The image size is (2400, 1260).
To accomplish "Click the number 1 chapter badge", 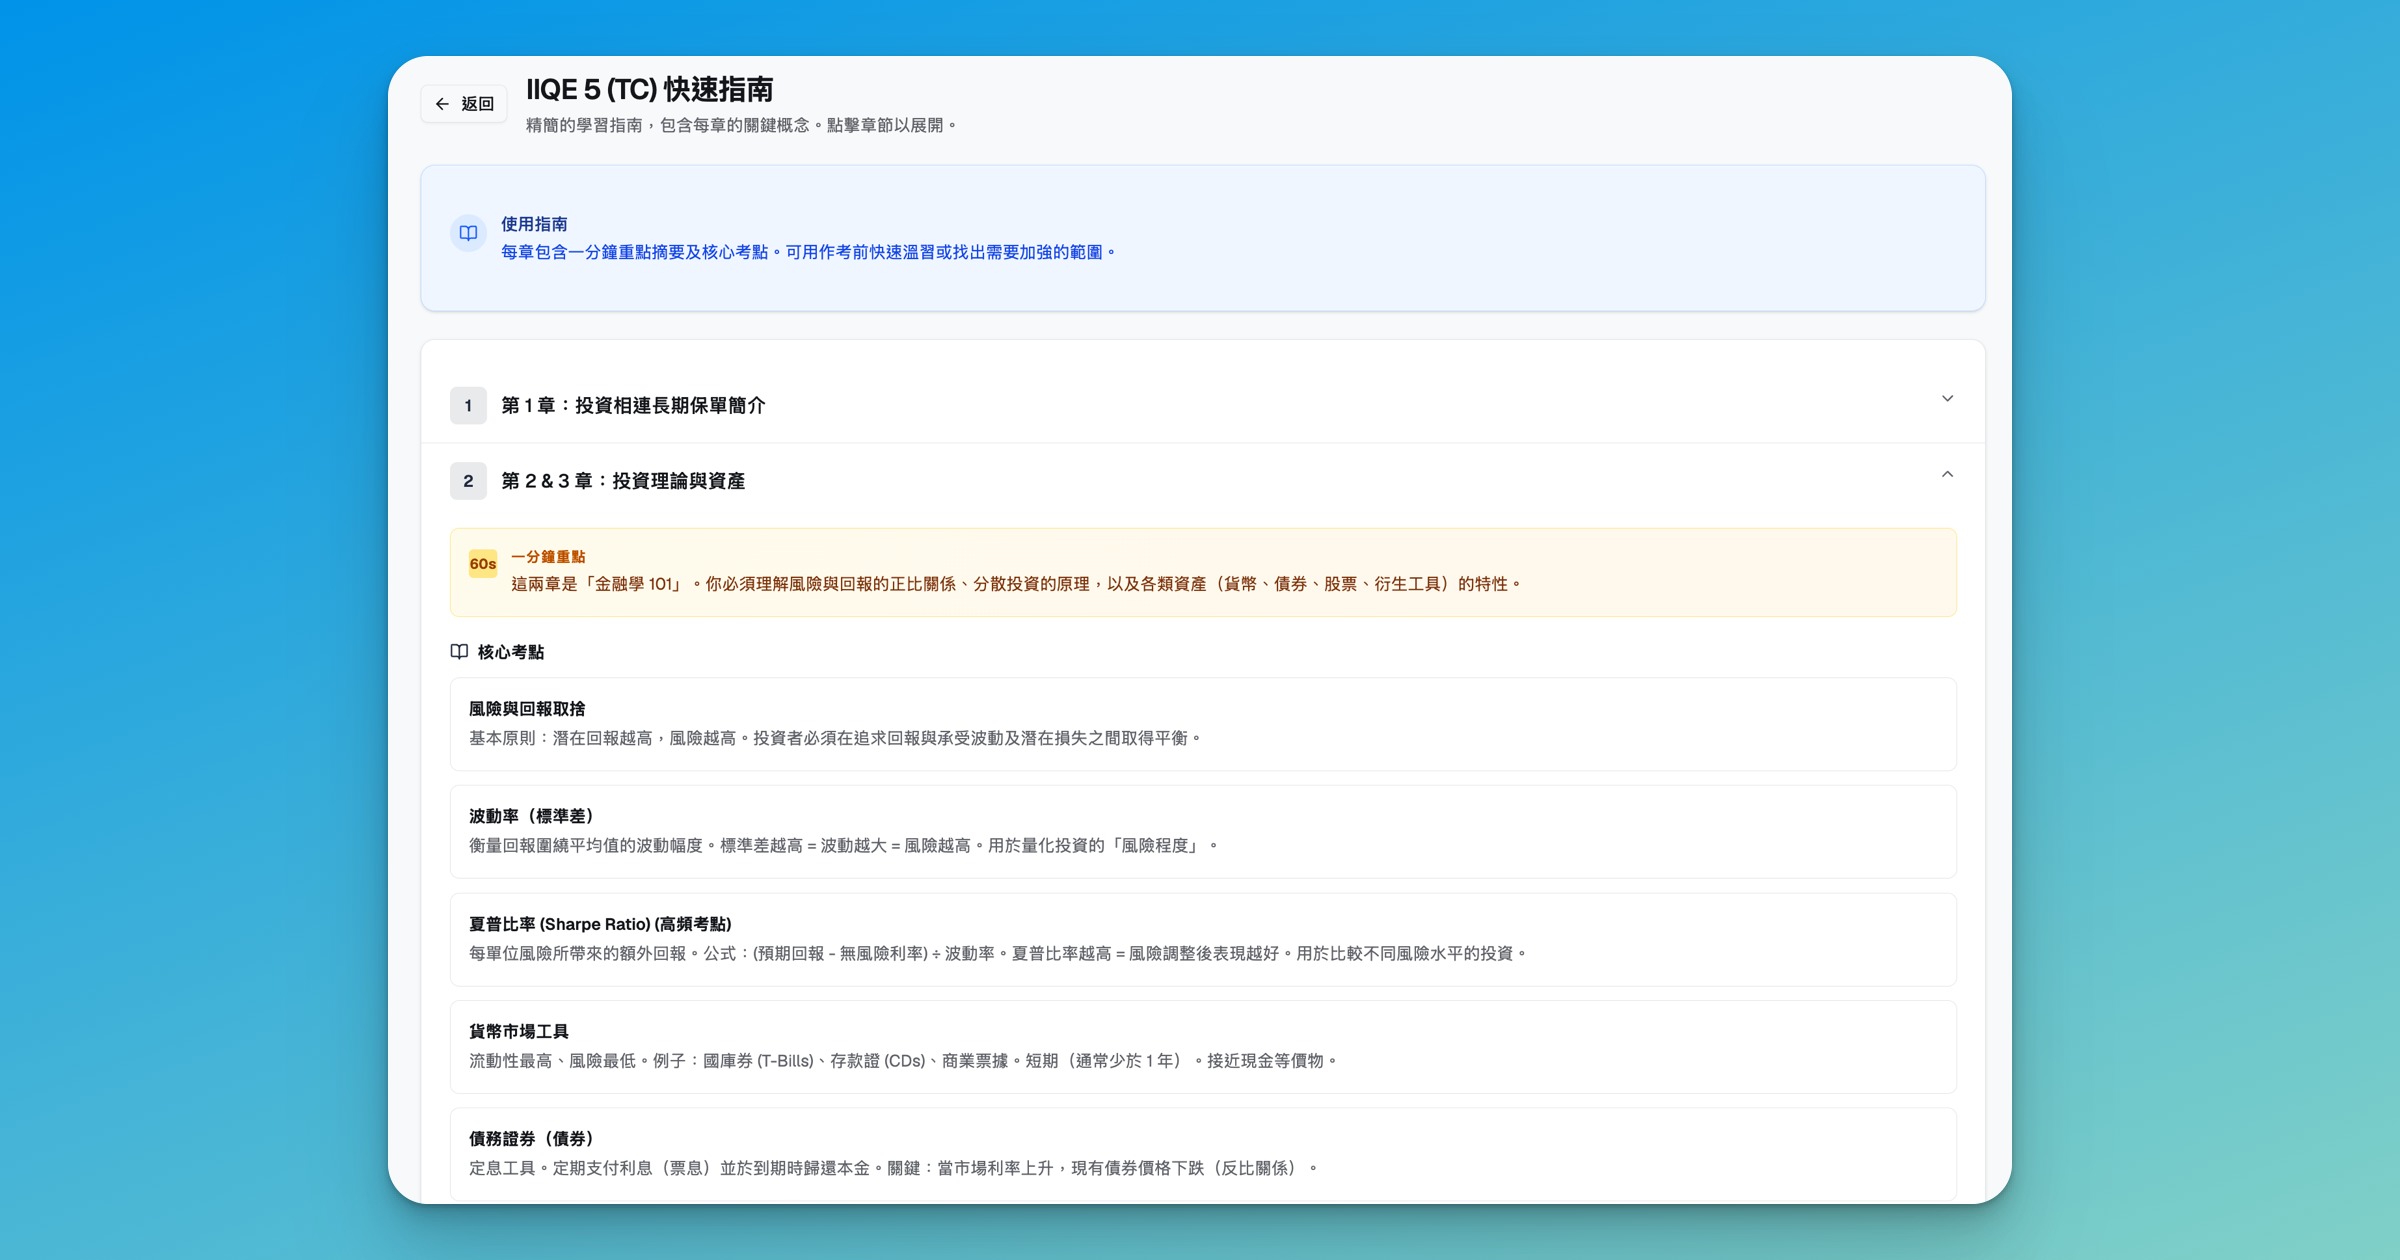I will tap(468, 405).
